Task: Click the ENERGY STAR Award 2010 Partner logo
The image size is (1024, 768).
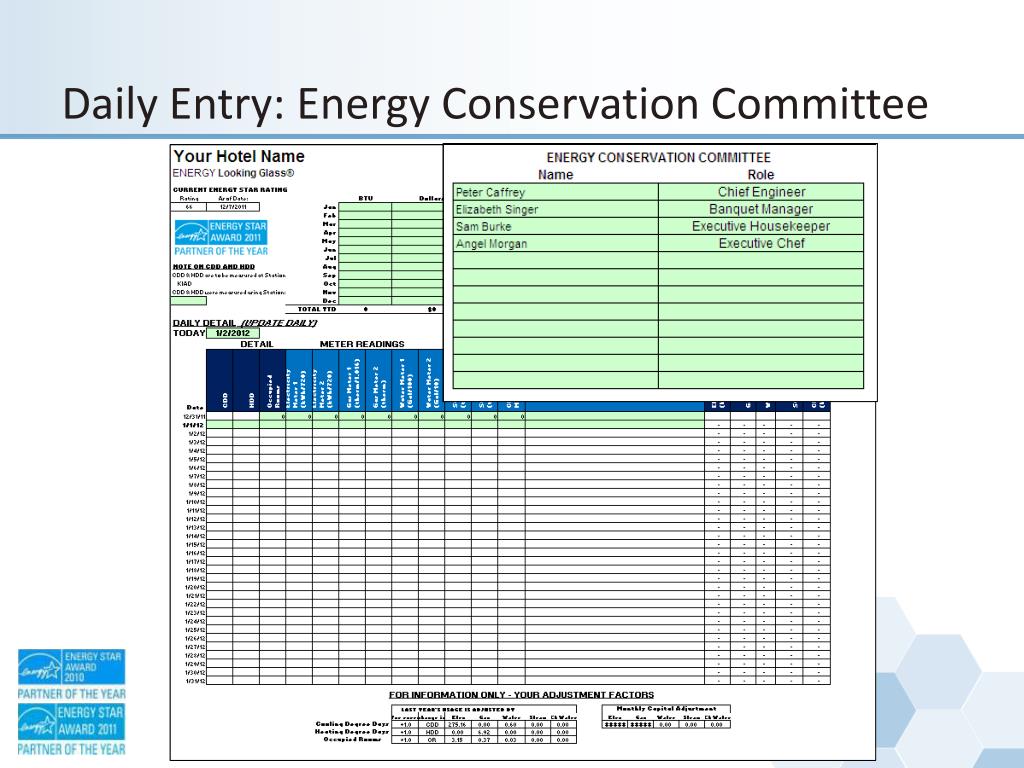Action: point(71,675)
